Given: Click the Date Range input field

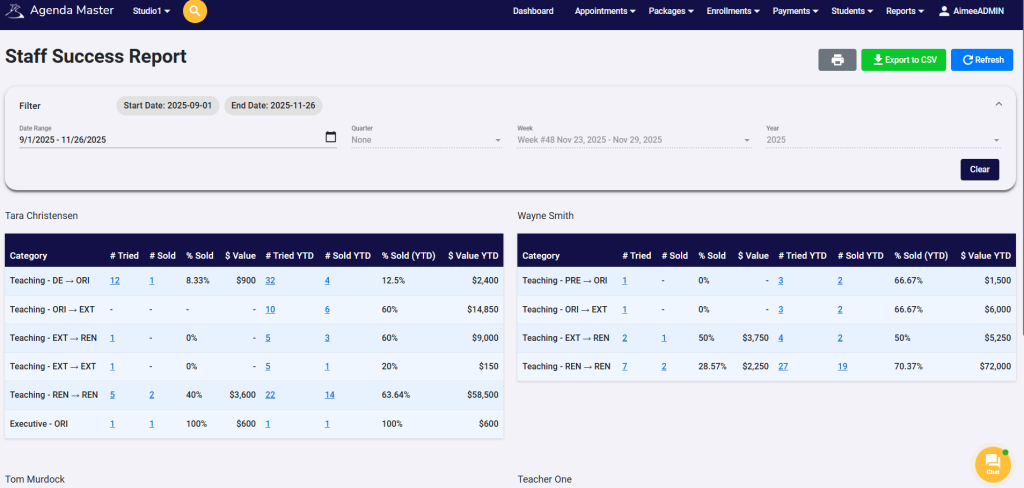Looking at the screenshot, I should point(170,140).
